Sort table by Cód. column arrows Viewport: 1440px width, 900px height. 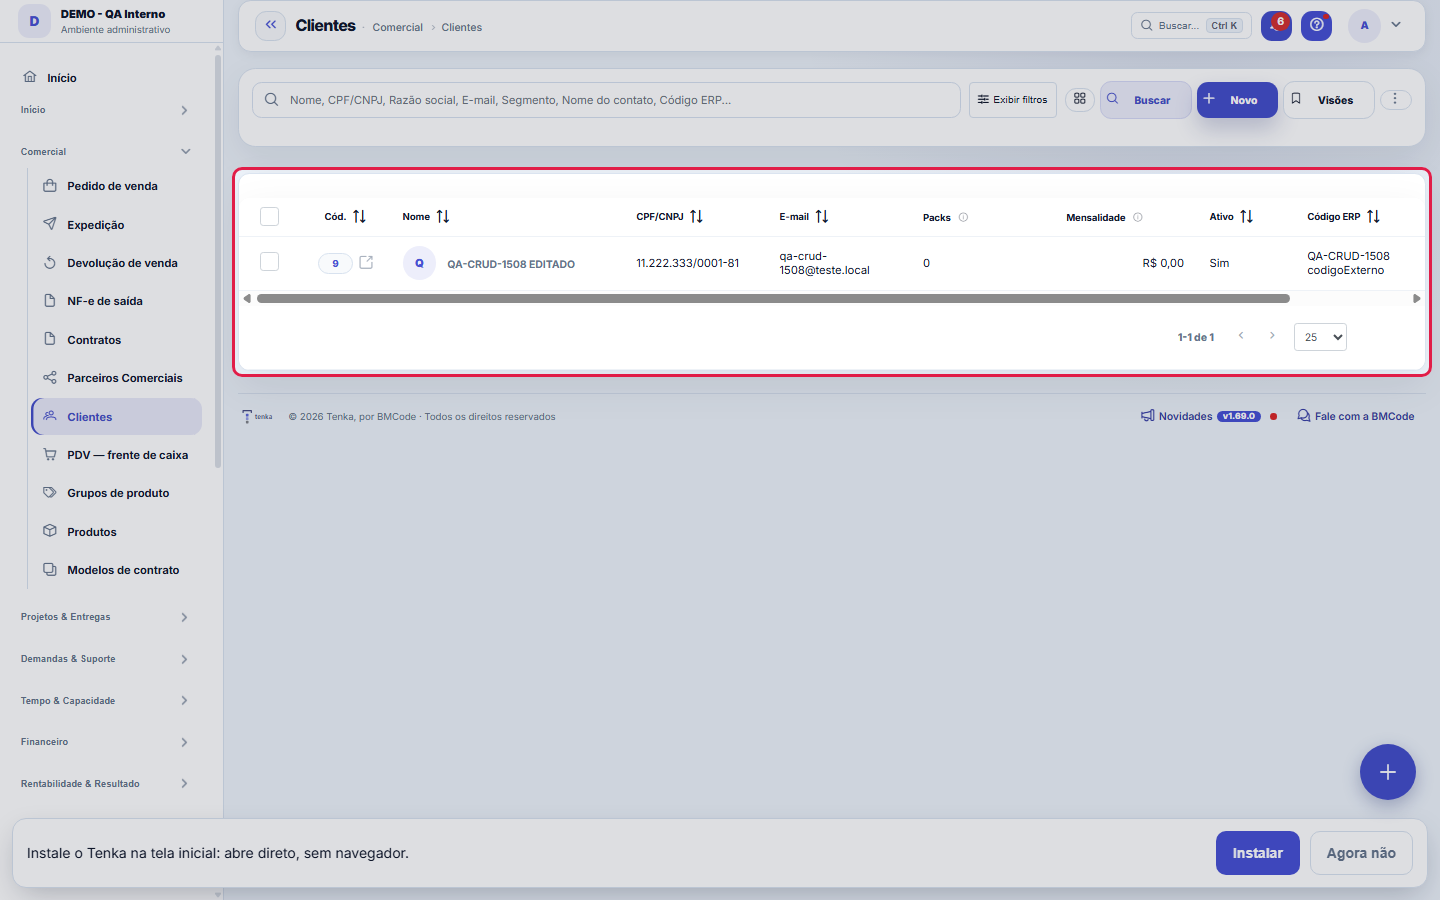(x=359, y=216)
